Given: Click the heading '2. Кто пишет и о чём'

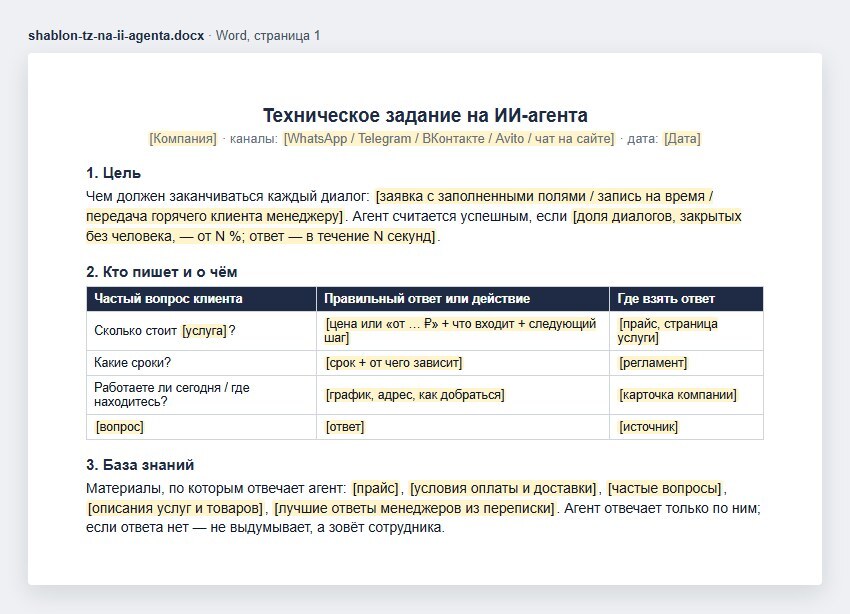Looking at the screenshot, I should coord(162,272).
